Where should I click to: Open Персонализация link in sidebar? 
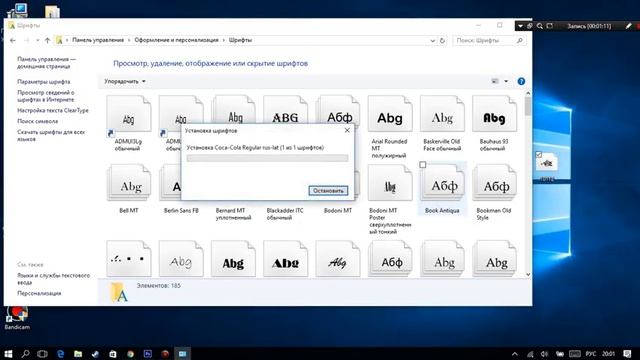click(39, 293)
